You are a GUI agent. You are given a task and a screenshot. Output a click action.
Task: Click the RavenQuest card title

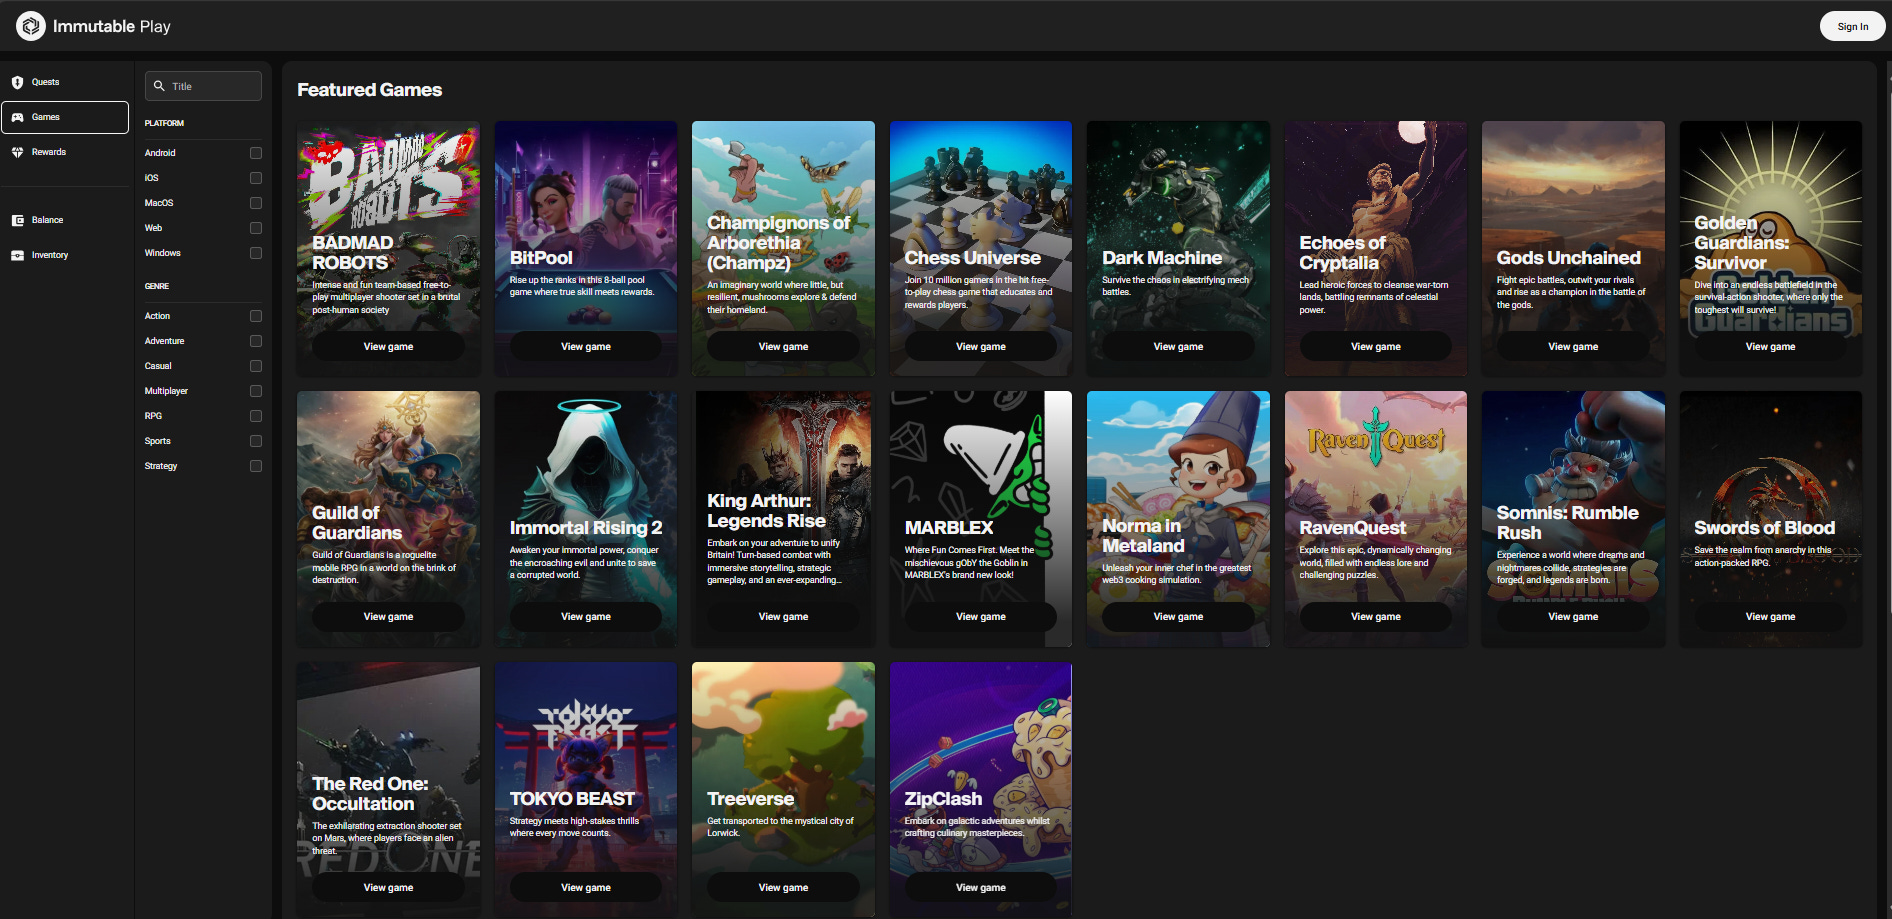(1352, 528)
